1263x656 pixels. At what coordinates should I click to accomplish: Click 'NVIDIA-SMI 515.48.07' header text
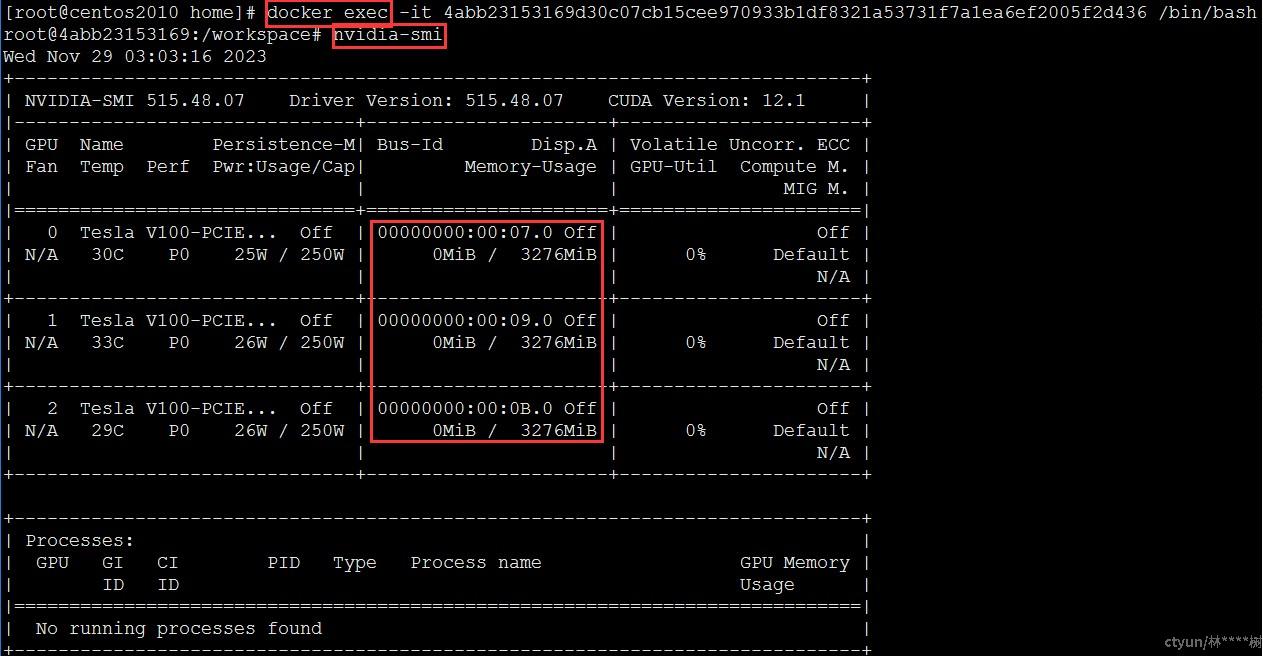pyautogui.click(x=135, y=101)
